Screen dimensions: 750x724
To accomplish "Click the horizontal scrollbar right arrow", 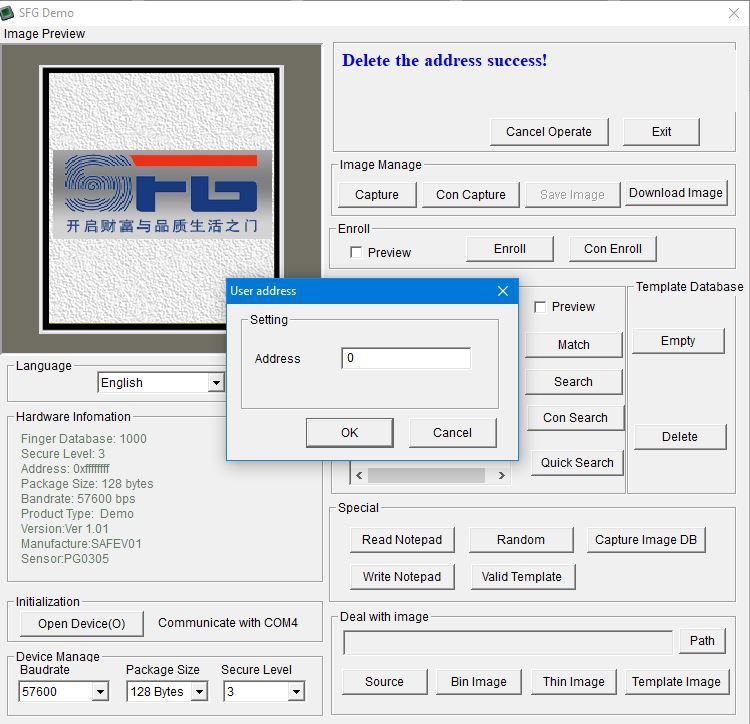I will point(501,475).
